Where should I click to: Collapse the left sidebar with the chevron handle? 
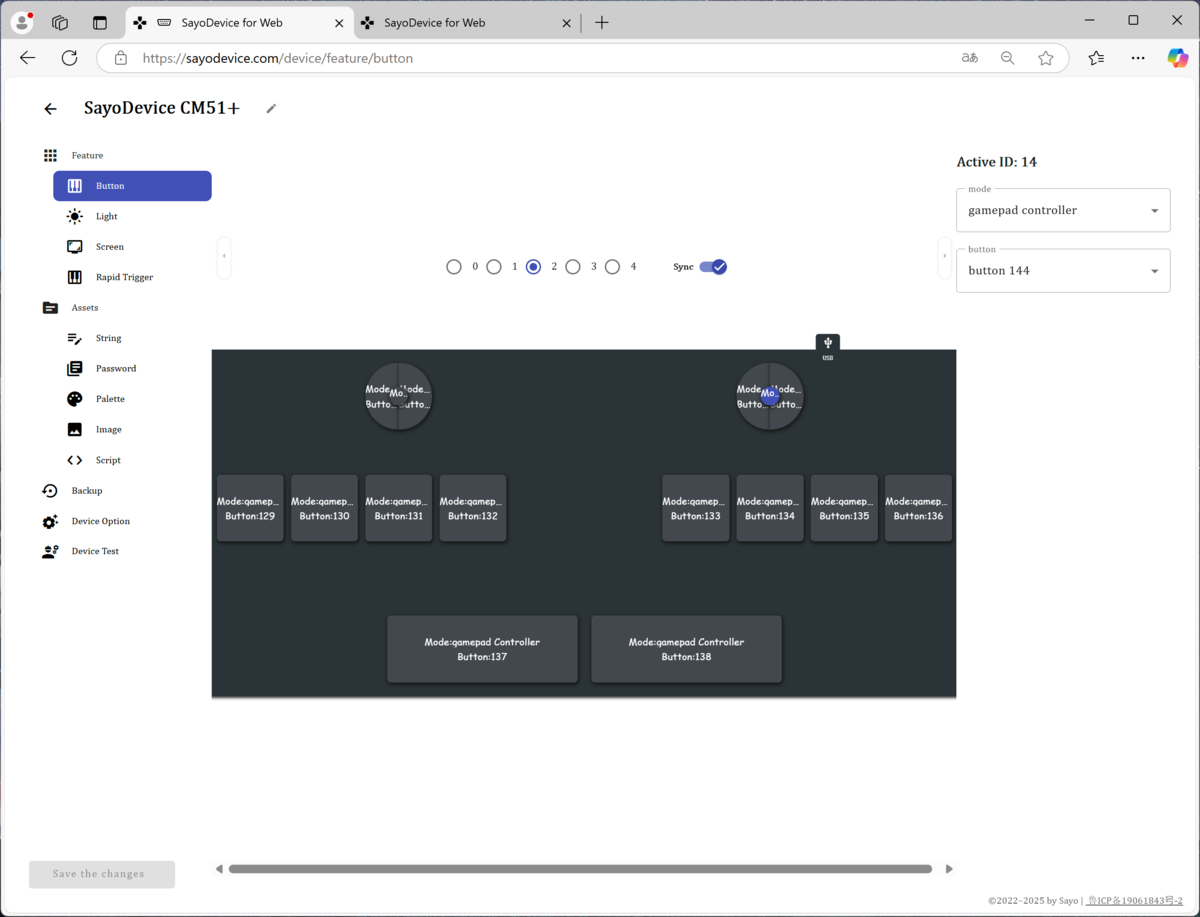tap(224, 257)
